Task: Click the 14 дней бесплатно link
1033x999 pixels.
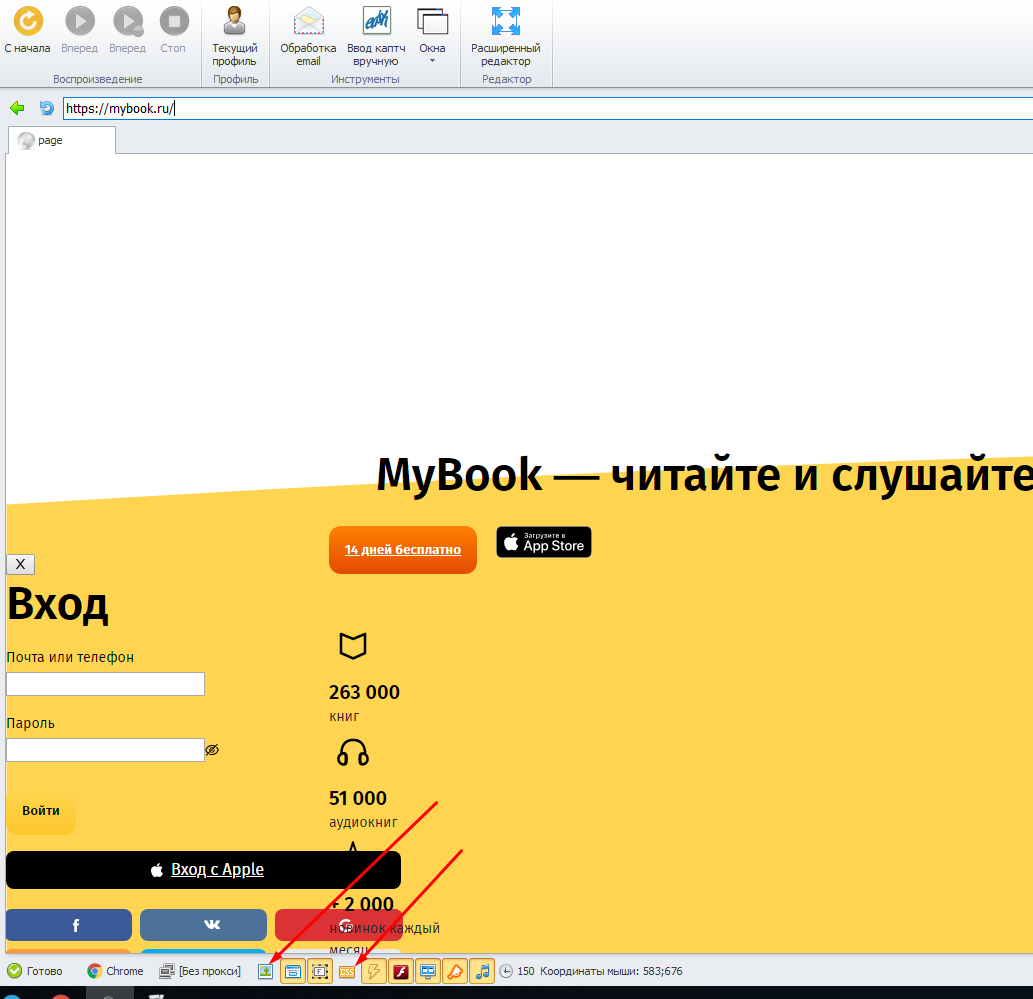Action: click(x=403, y=550)
